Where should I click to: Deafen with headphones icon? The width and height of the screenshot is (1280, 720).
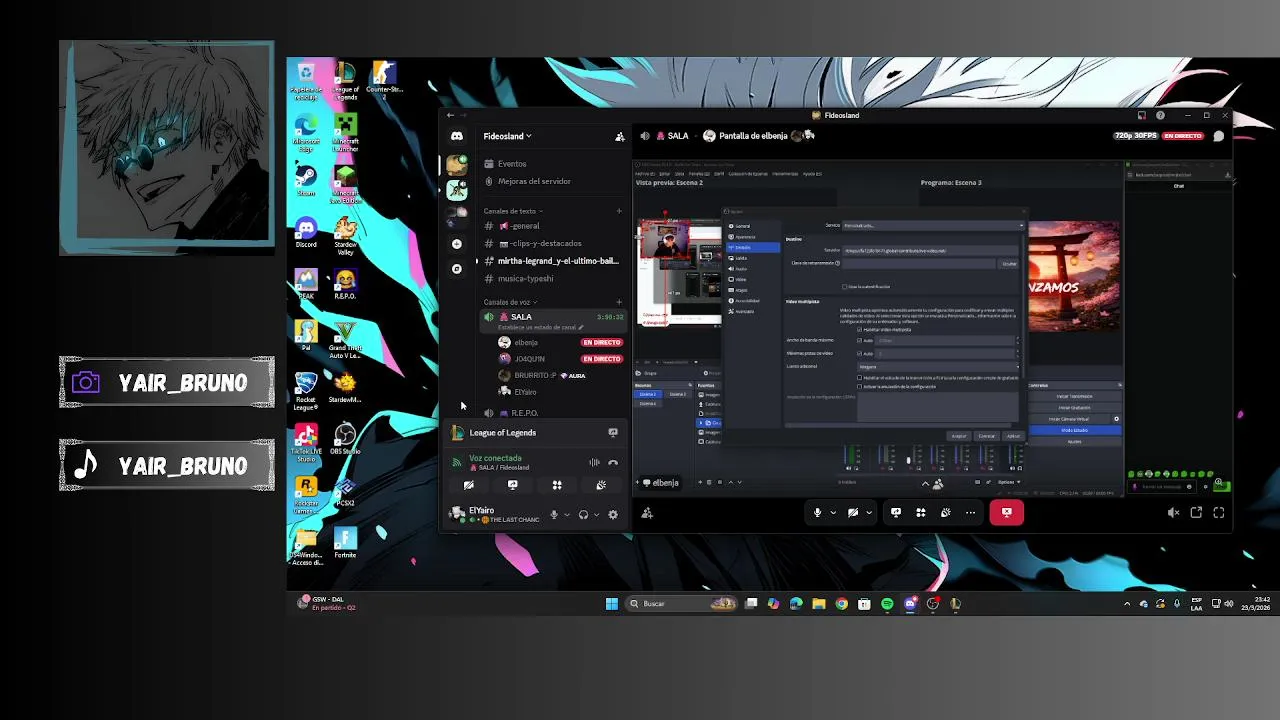click(x=583, y=515)
